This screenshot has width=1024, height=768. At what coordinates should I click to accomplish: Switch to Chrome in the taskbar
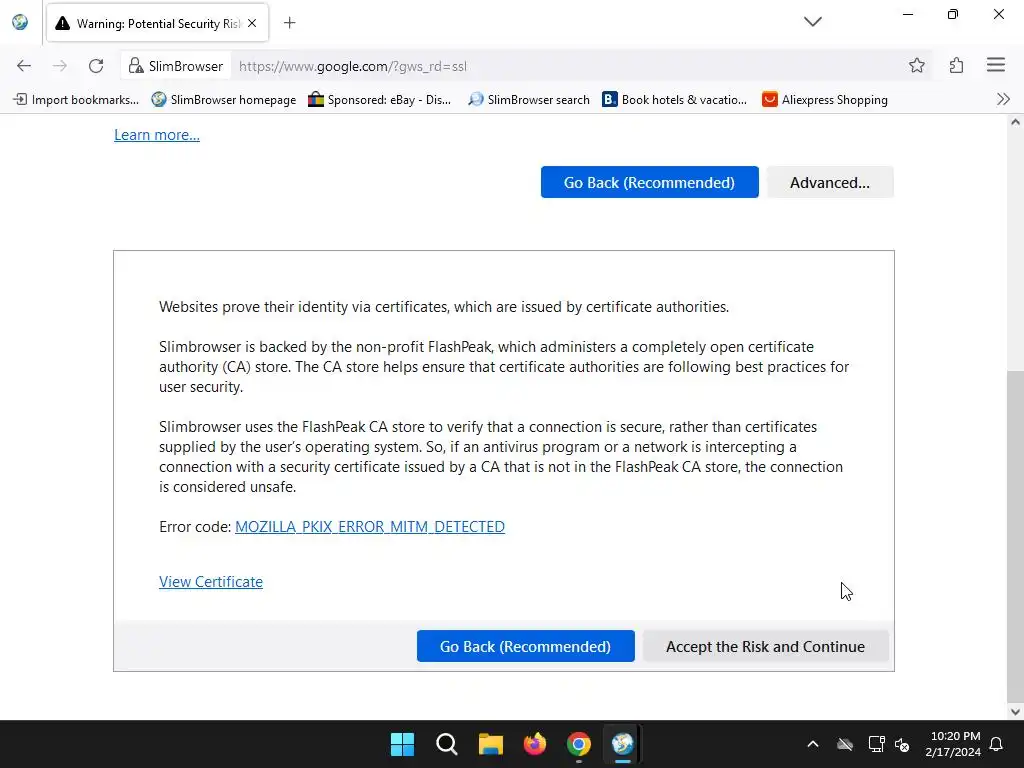tap(579, 744)
